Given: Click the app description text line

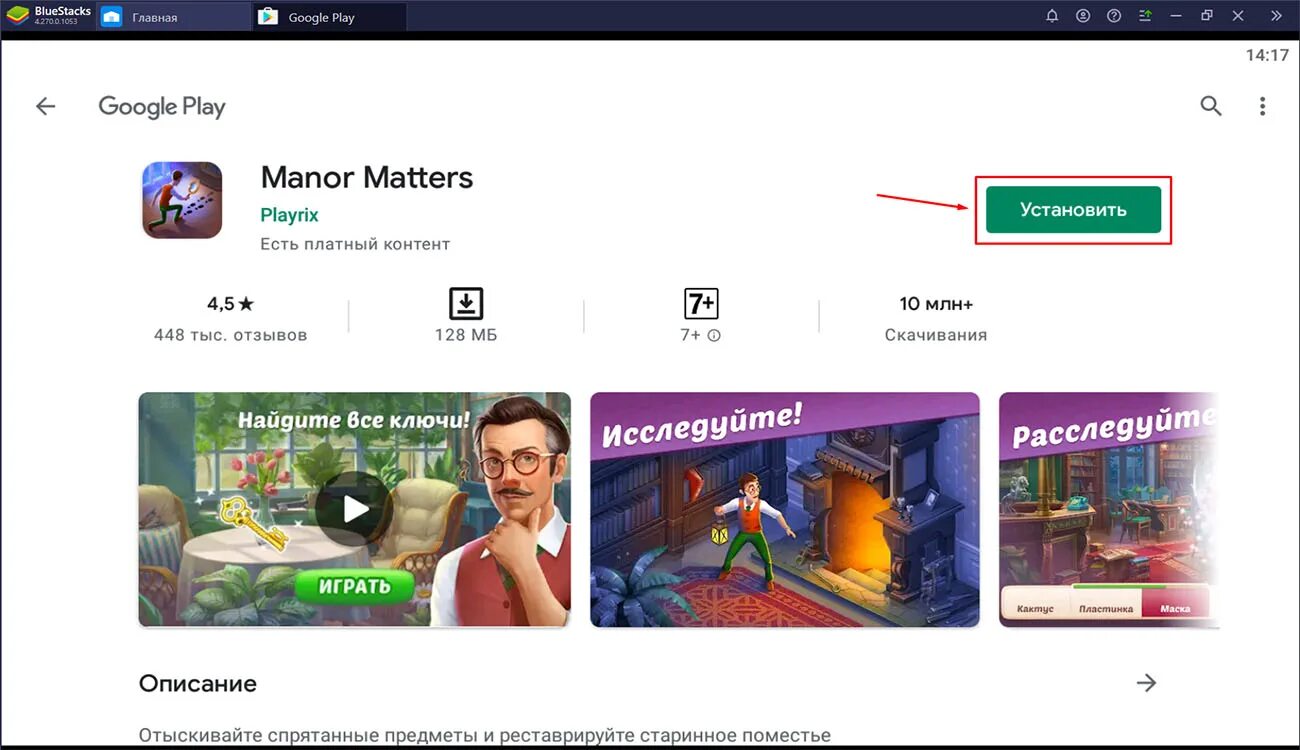Looking at the screenshot, I should tap(484, 736).
